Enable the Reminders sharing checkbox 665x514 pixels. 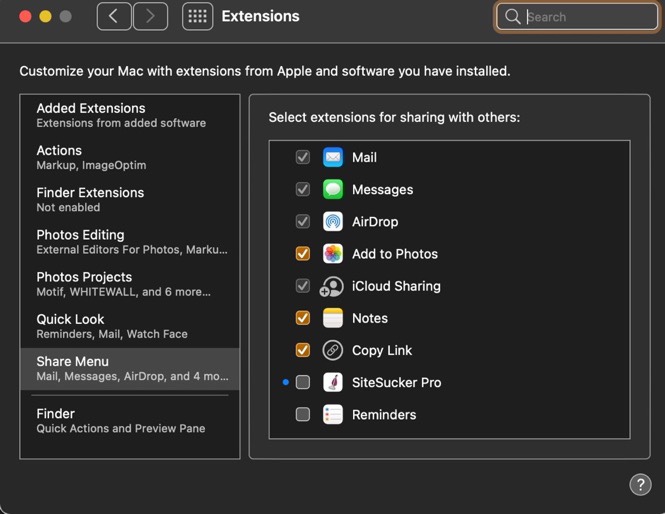tap(303, 414)
